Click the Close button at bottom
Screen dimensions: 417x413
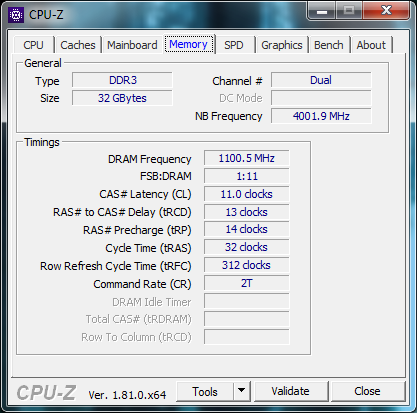367,391
